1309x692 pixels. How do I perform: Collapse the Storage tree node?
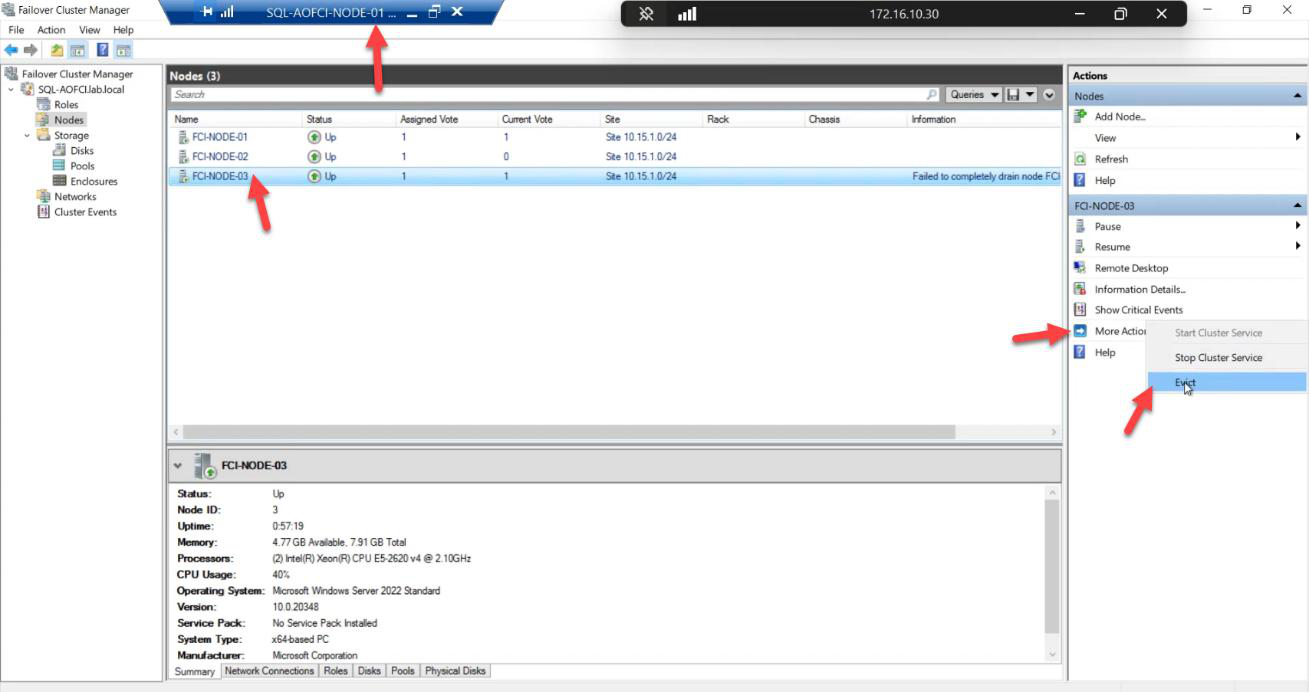click(27, 135)
